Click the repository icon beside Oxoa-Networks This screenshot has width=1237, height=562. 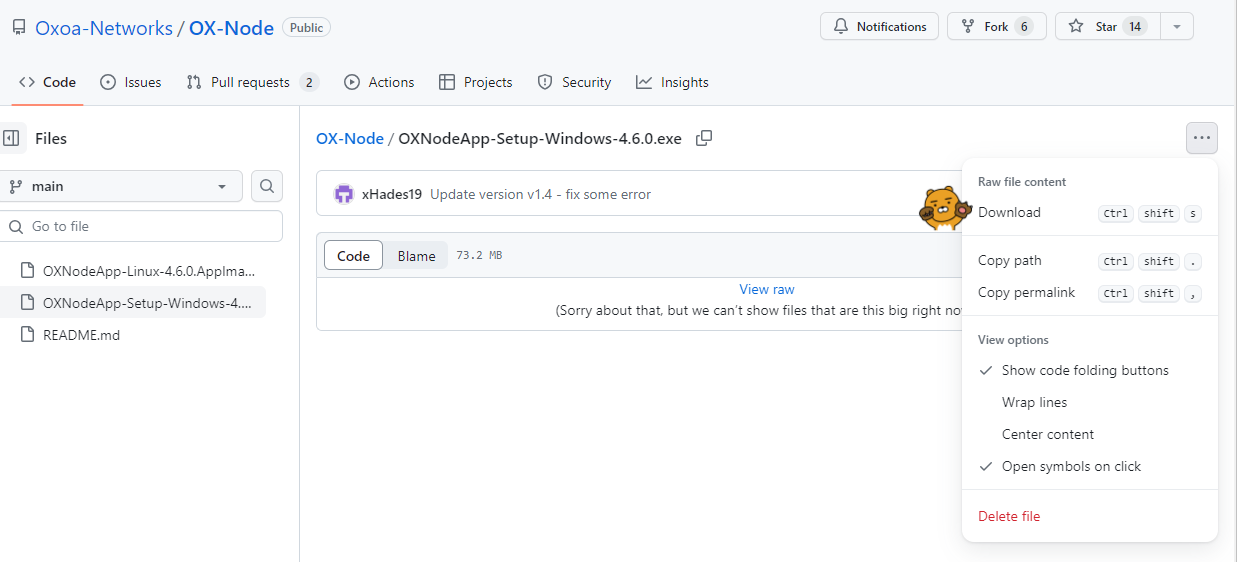tap(19, 28)
